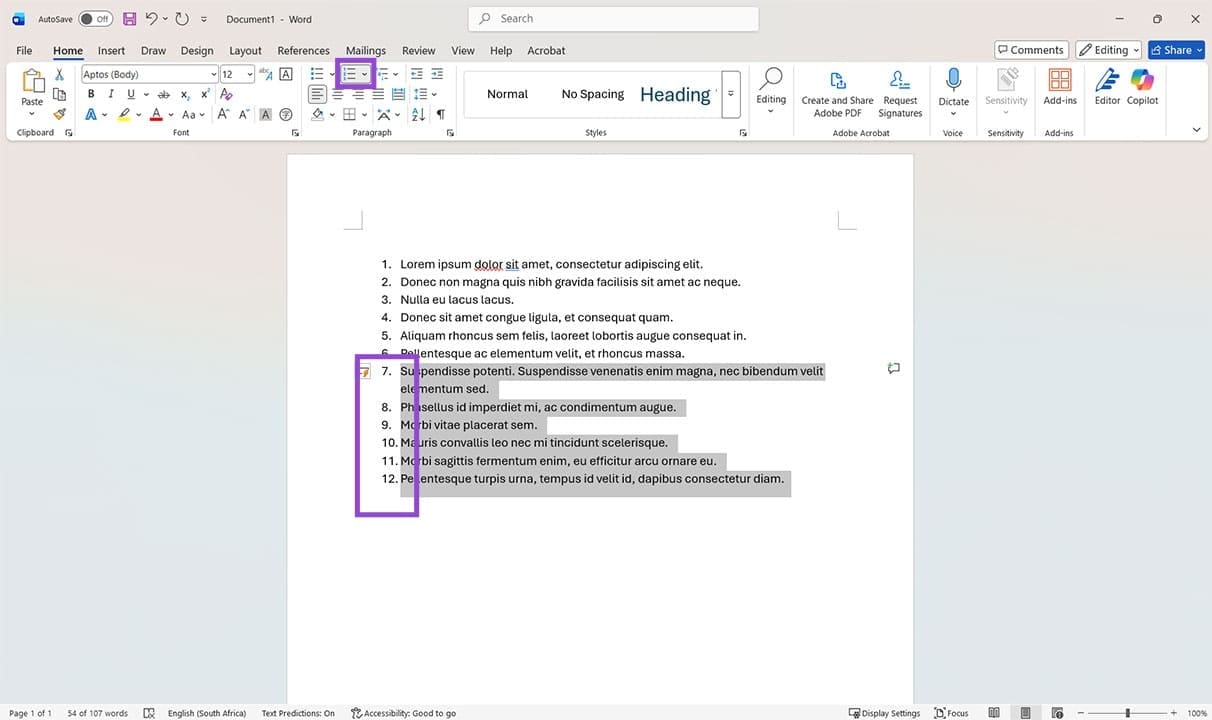1212x720 pixels.
Task: Click the Sort icon in Paragraph group
Action: (418, 115)
